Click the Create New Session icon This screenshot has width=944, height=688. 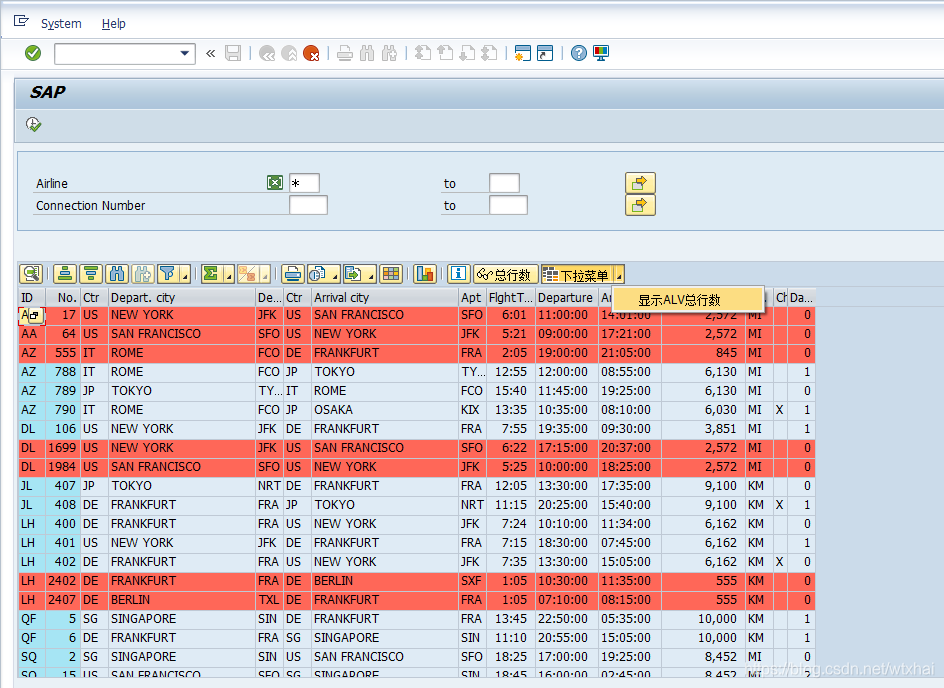523,53
